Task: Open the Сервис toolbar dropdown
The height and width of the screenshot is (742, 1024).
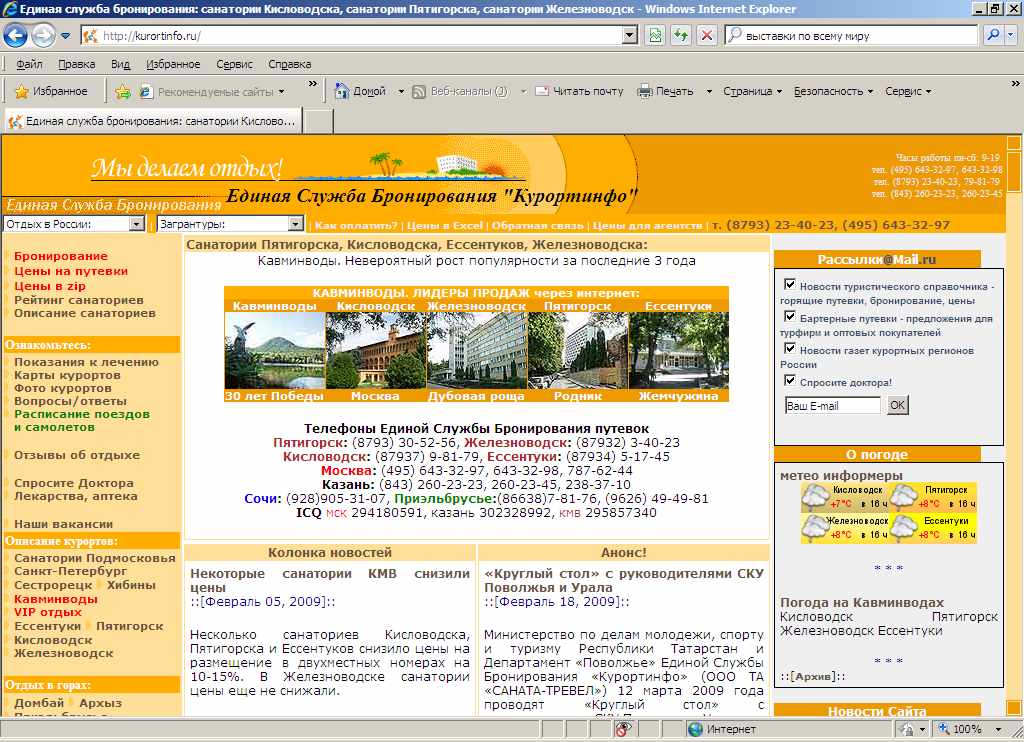Action: (x=908, y=91)
